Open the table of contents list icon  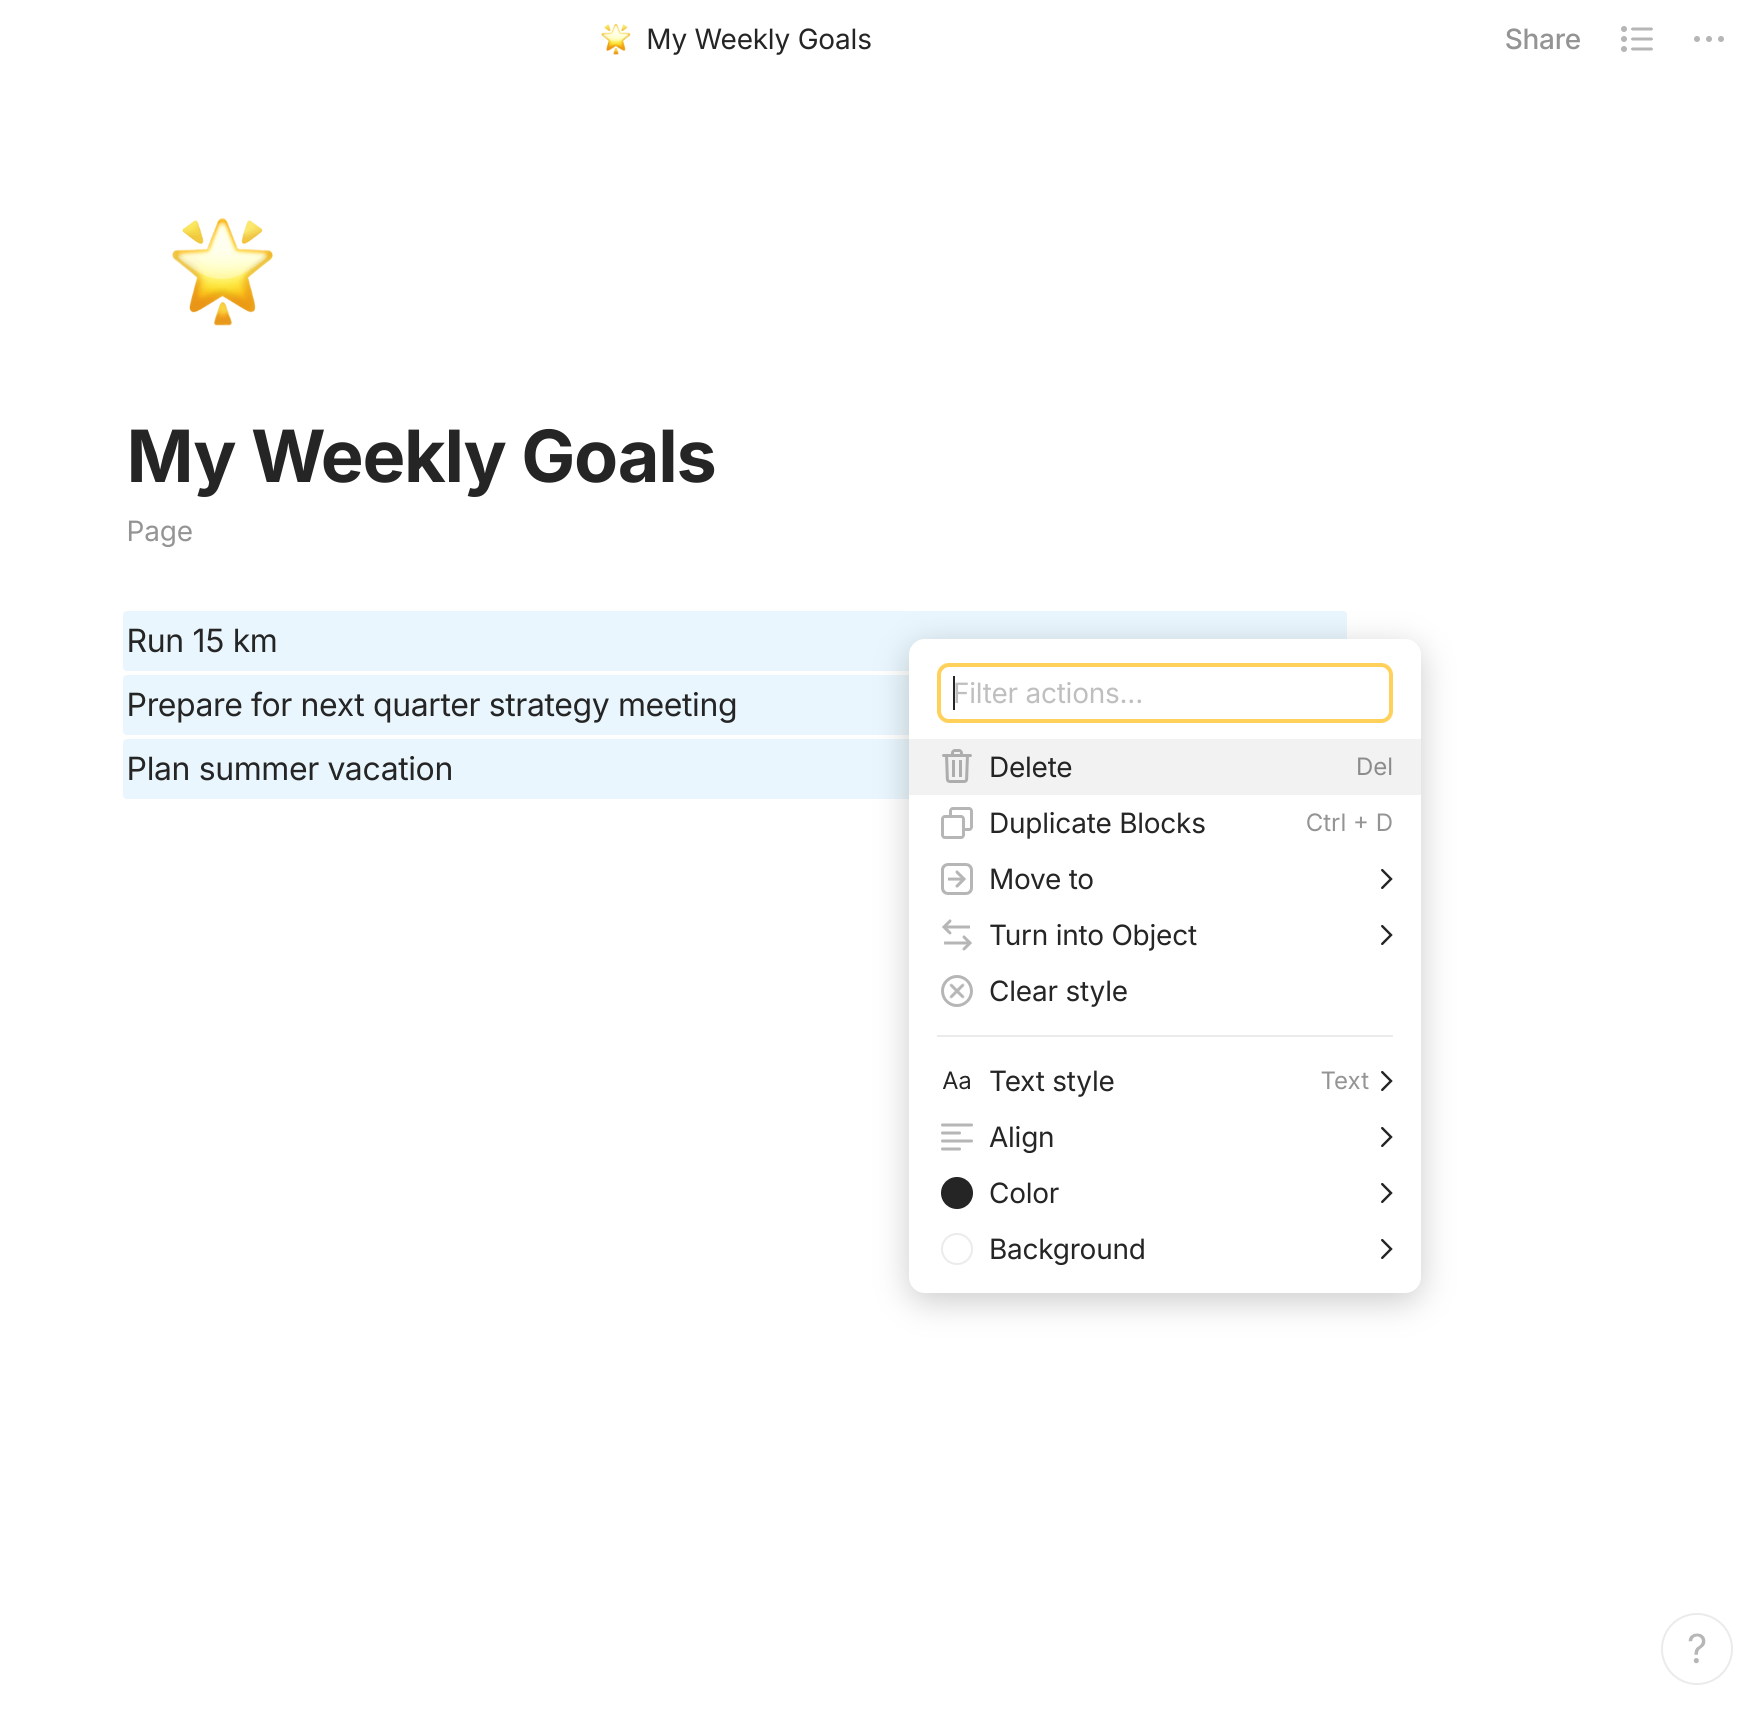1636,39
